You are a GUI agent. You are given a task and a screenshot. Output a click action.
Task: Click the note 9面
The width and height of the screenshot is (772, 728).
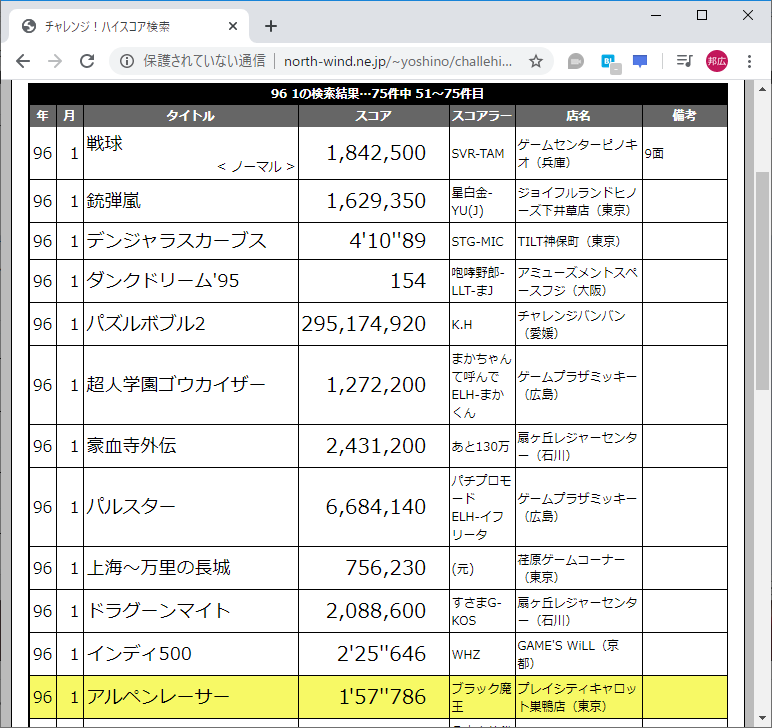(x=654, y=154)
